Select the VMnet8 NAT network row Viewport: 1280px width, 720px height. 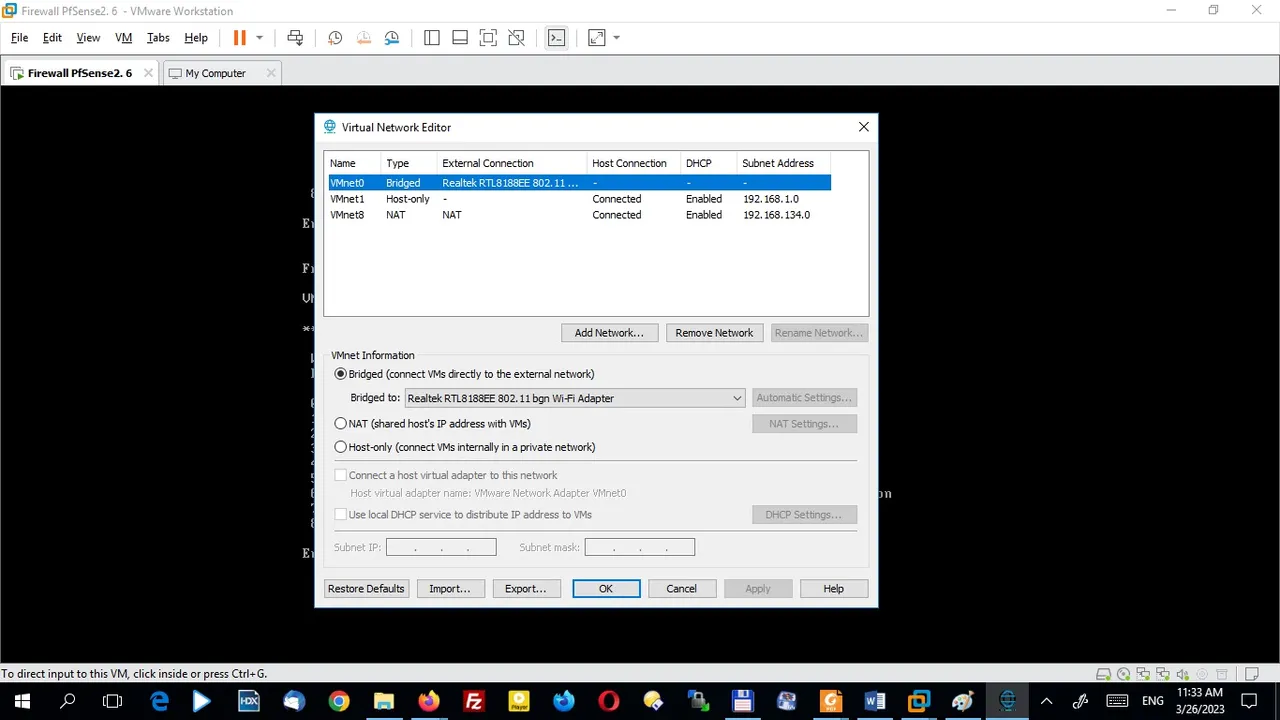point(580,215)
